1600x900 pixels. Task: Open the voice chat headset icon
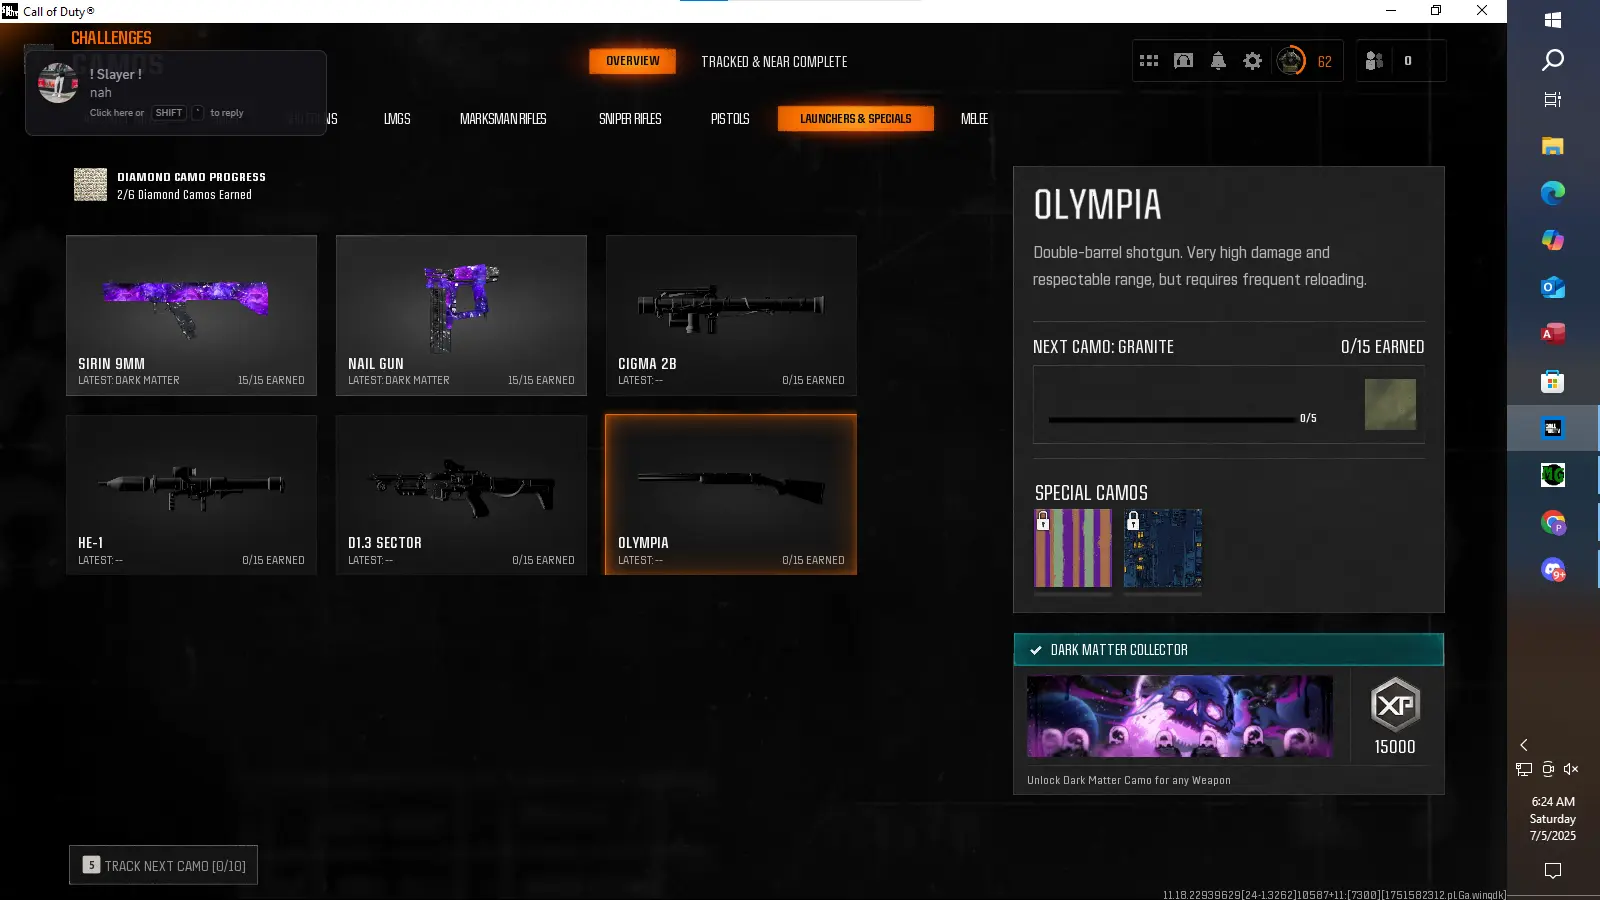pyautogui.click(x=1183, y=61)
